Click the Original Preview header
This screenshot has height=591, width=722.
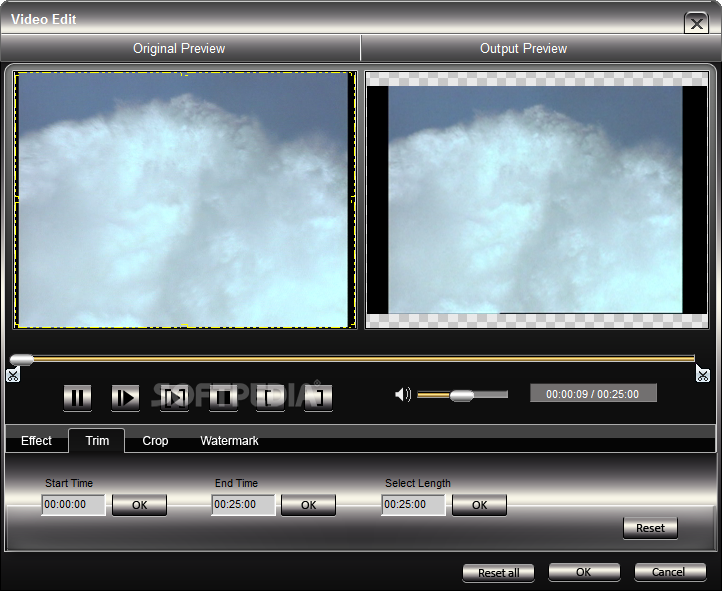180,48
